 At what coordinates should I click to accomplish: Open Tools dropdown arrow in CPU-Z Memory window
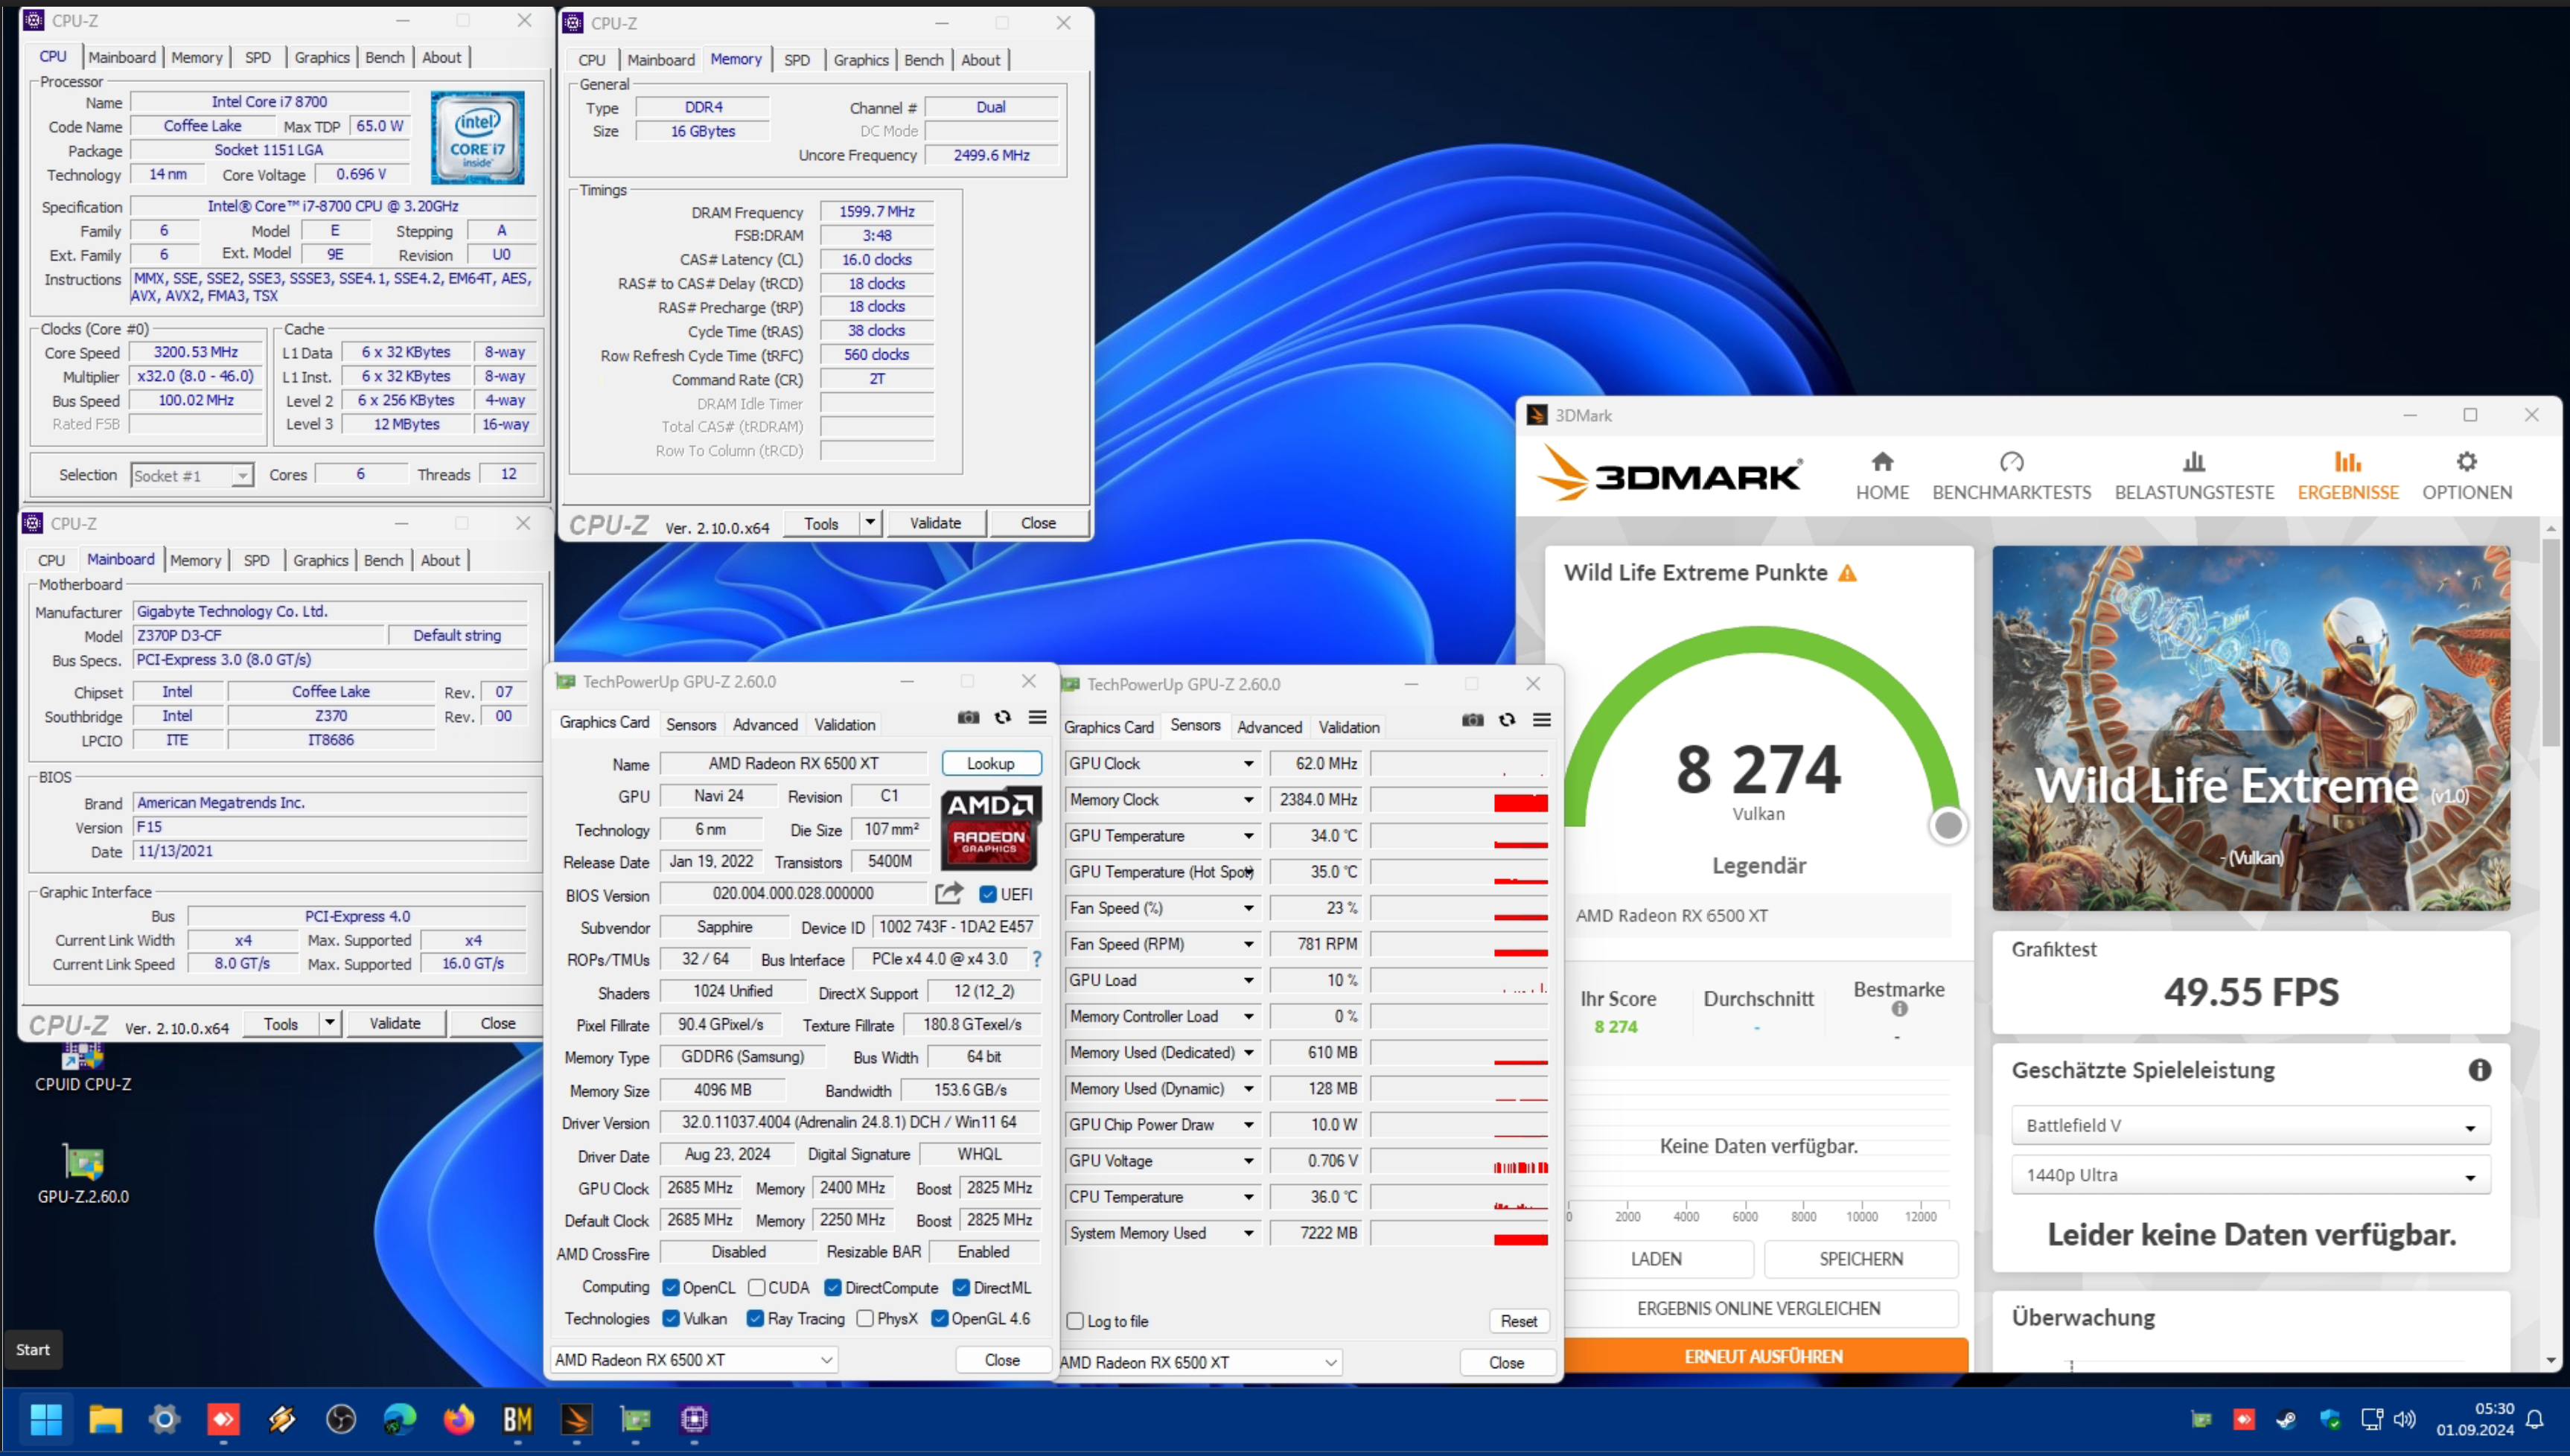(x=870, y=523)
